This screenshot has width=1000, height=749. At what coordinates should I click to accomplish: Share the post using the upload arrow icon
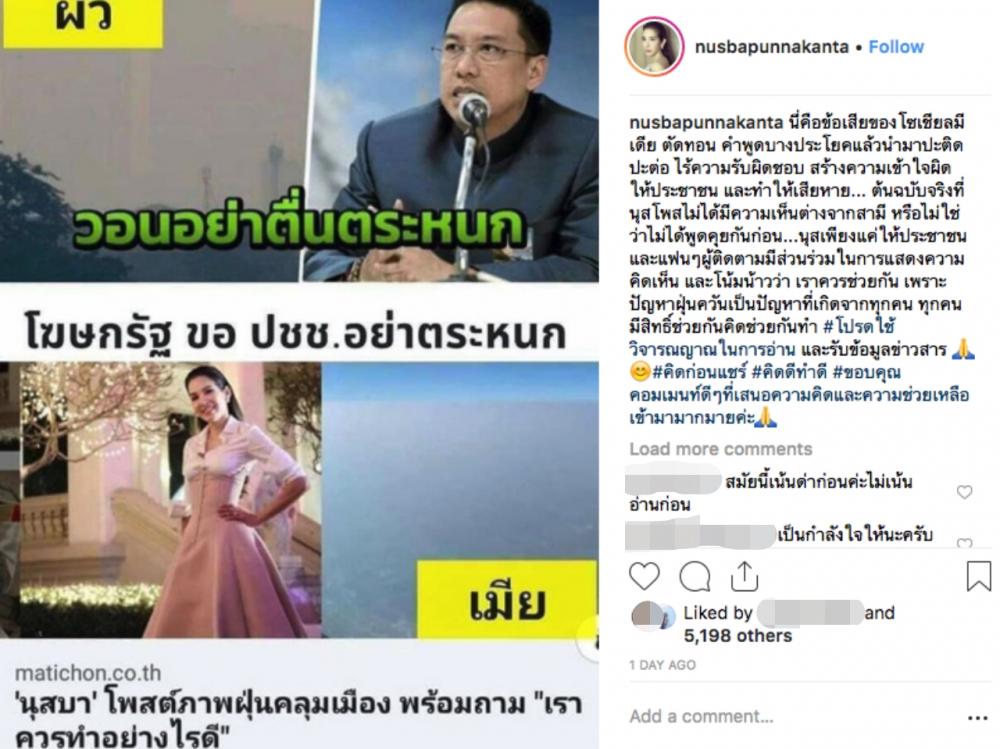(x=744, y=576)
